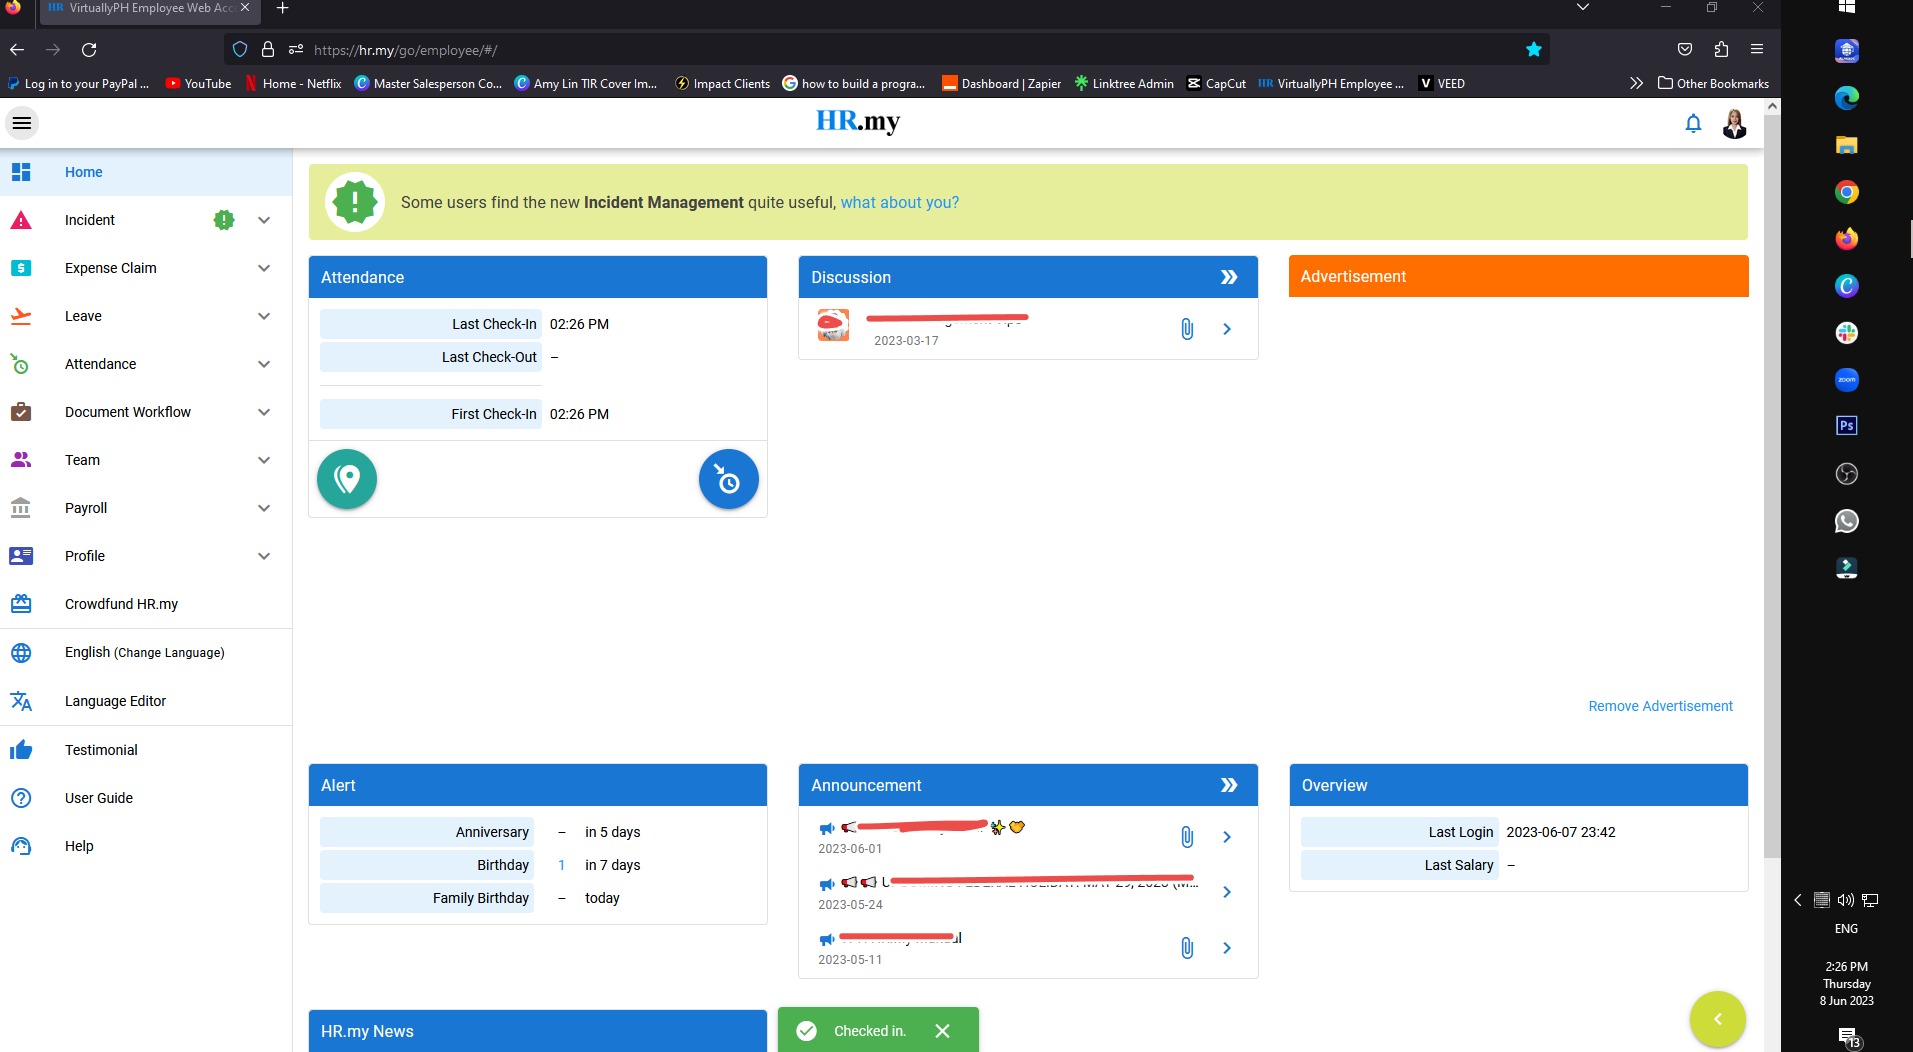Click the Remove Advertisement link
Screen dimensions: 1913x1052
tap(1660, 706)
